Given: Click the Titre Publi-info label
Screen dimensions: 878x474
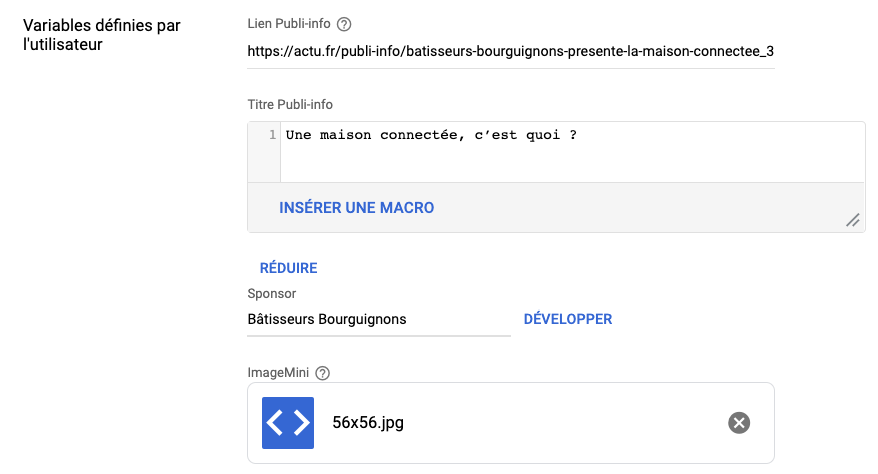Looking at the screenshot, I should tap(290, 105).
